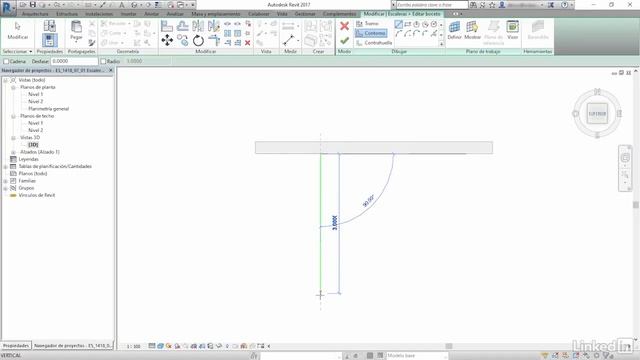Select the Tramo draw mode
The image size is (640, 360).
367,24
